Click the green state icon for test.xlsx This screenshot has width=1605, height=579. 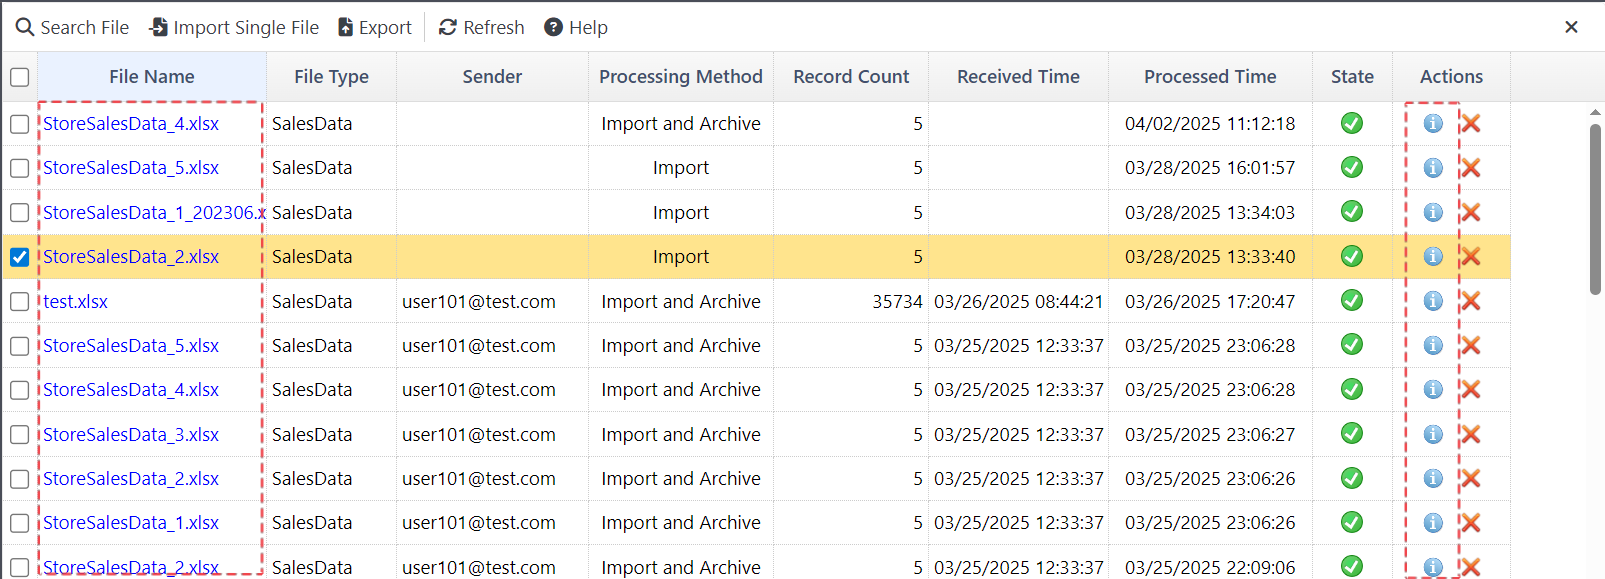[x=1351, y=301]
